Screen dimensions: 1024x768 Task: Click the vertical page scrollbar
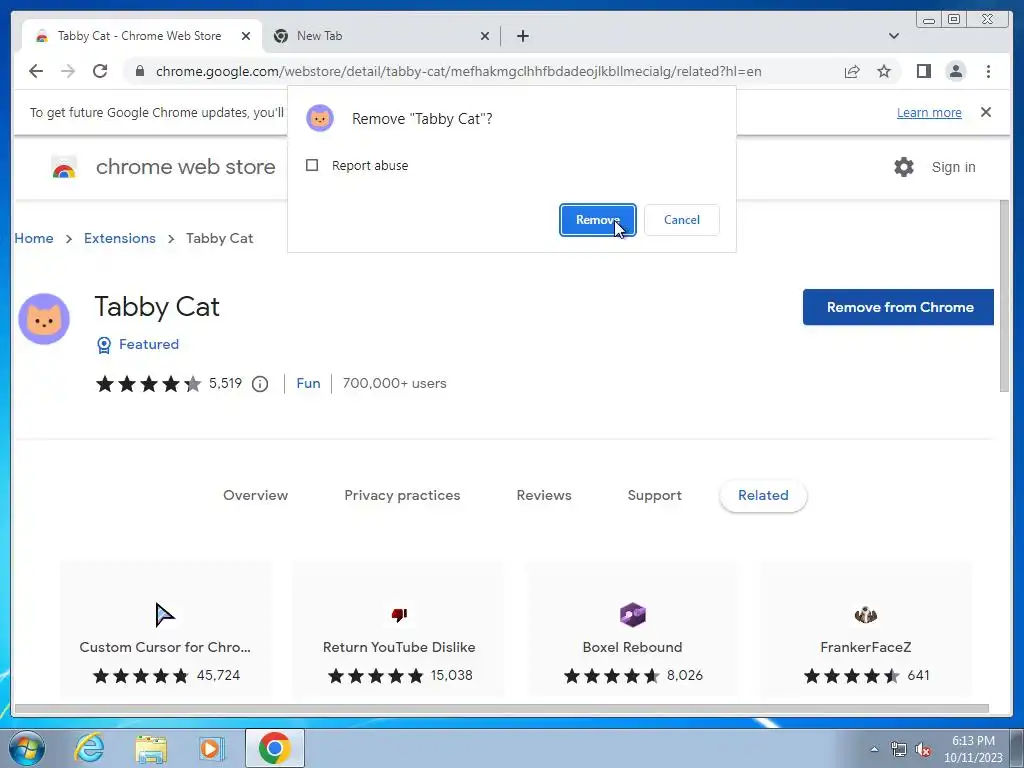pos(1004,296)
